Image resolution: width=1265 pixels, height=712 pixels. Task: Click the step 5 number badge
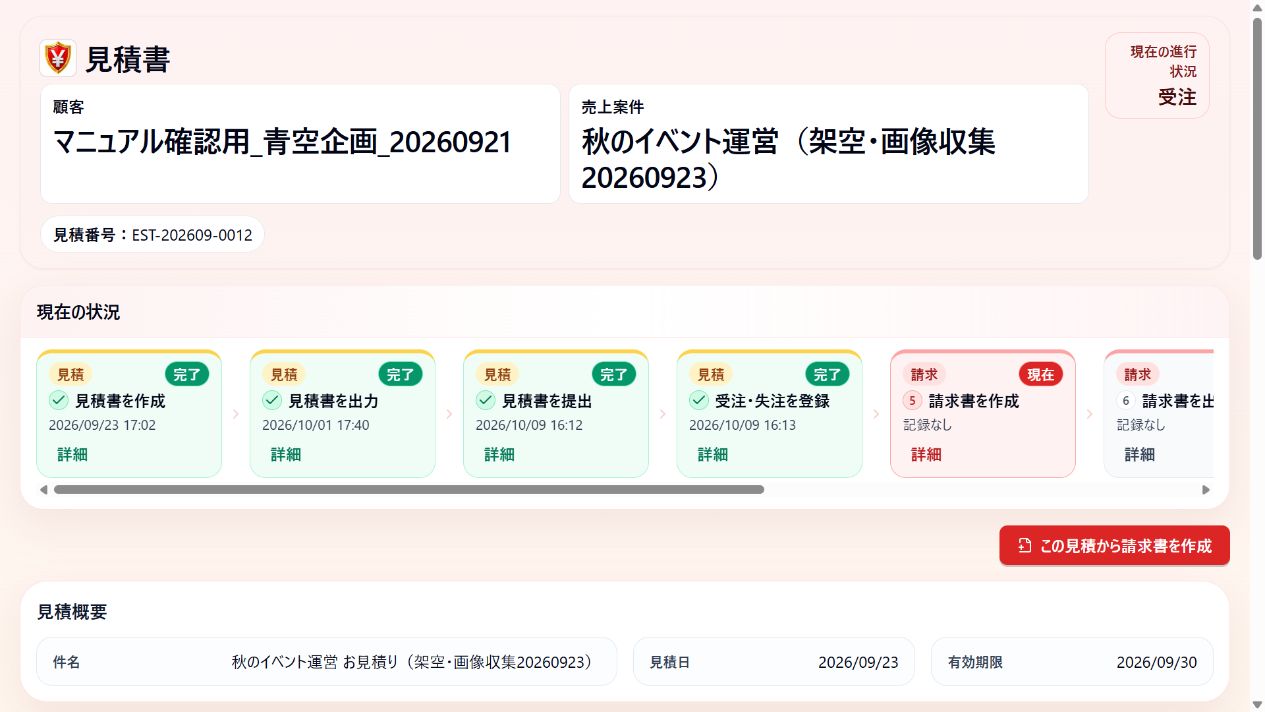point(912,401)
